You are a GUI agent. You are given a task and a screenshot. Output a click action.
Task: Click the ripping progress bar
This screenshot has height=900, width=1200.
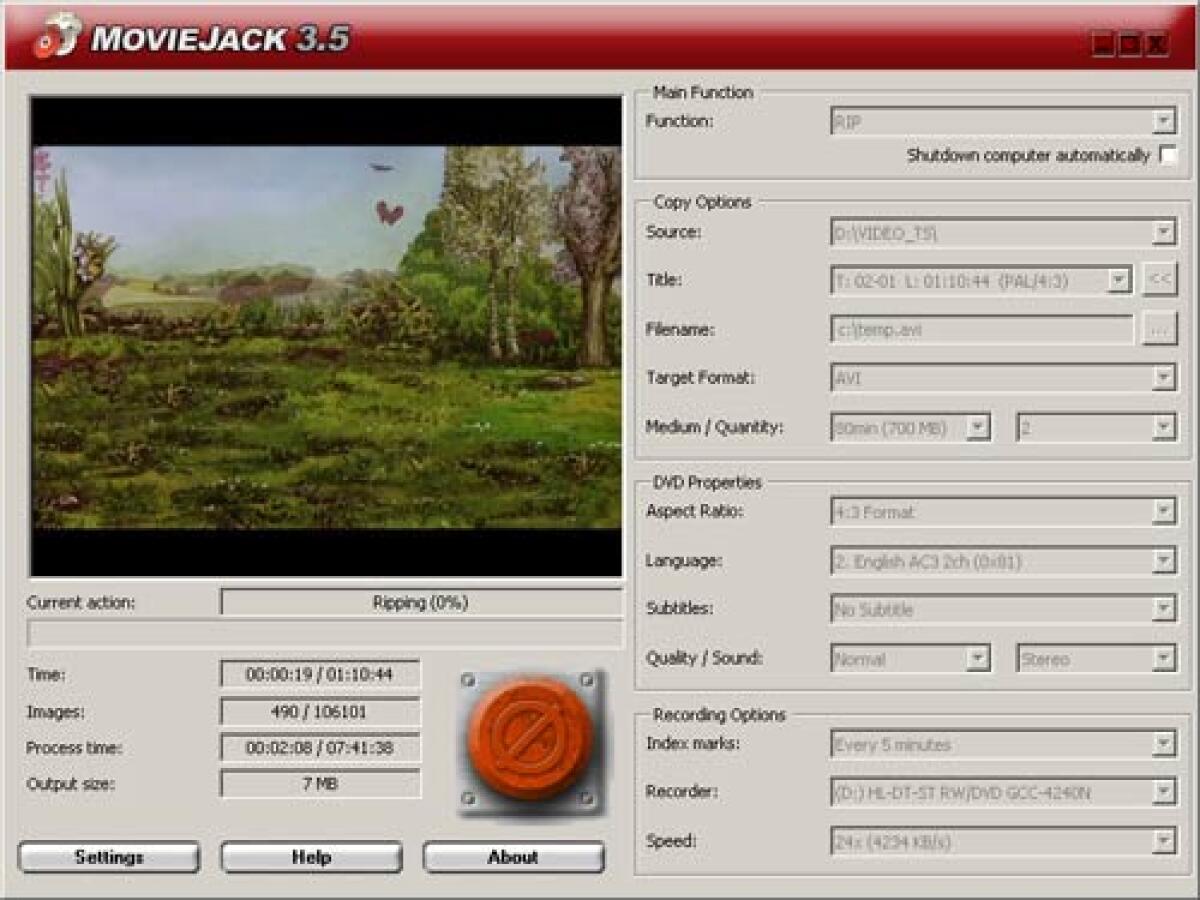pyautogui.click(x=325, y=630)
